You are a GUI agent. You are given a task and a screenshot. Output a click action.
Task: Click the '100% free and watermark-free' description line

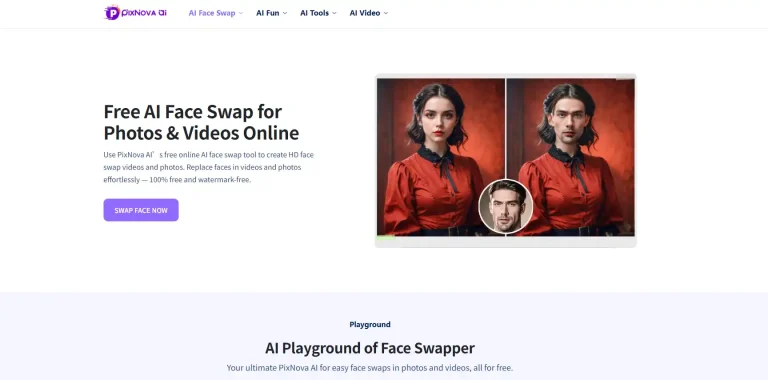pos(177,180)
